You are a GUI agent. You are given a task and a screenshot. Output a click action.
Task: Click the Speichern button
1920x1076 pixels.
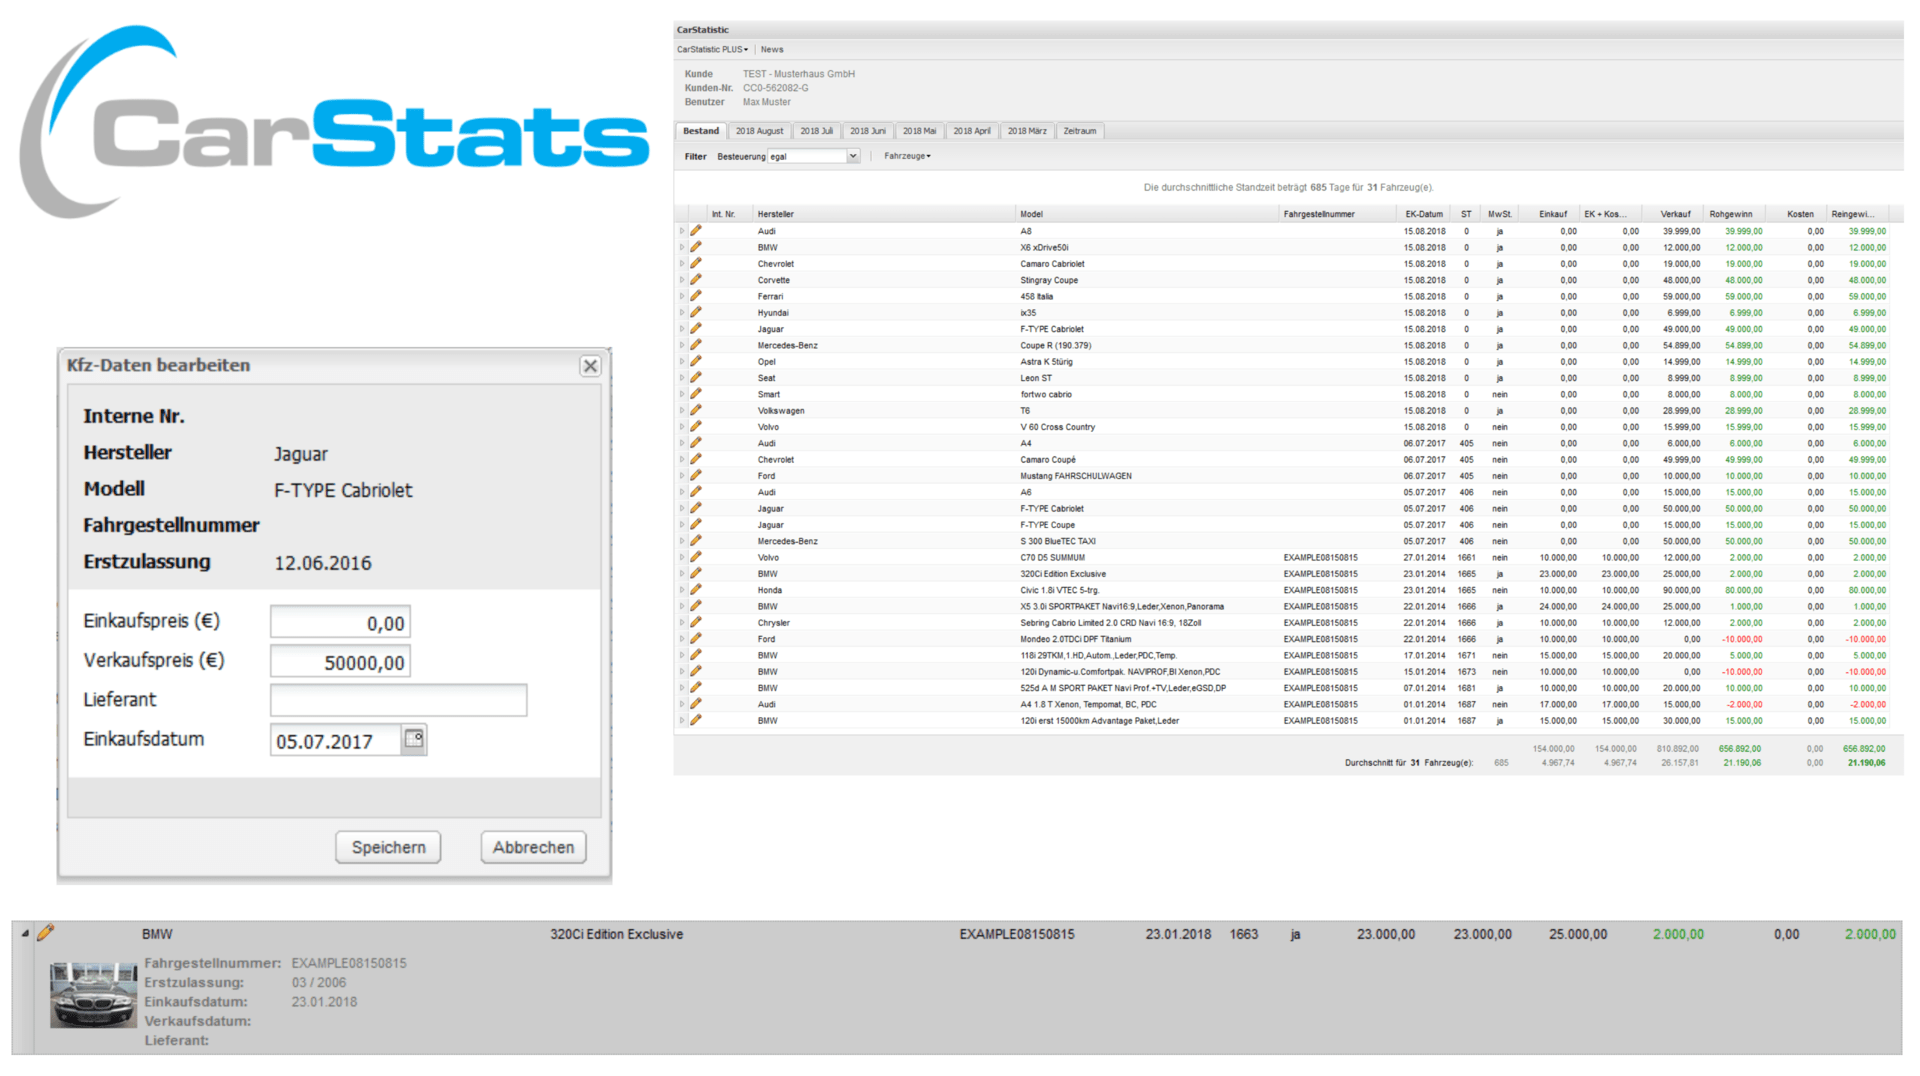point(388,847)
